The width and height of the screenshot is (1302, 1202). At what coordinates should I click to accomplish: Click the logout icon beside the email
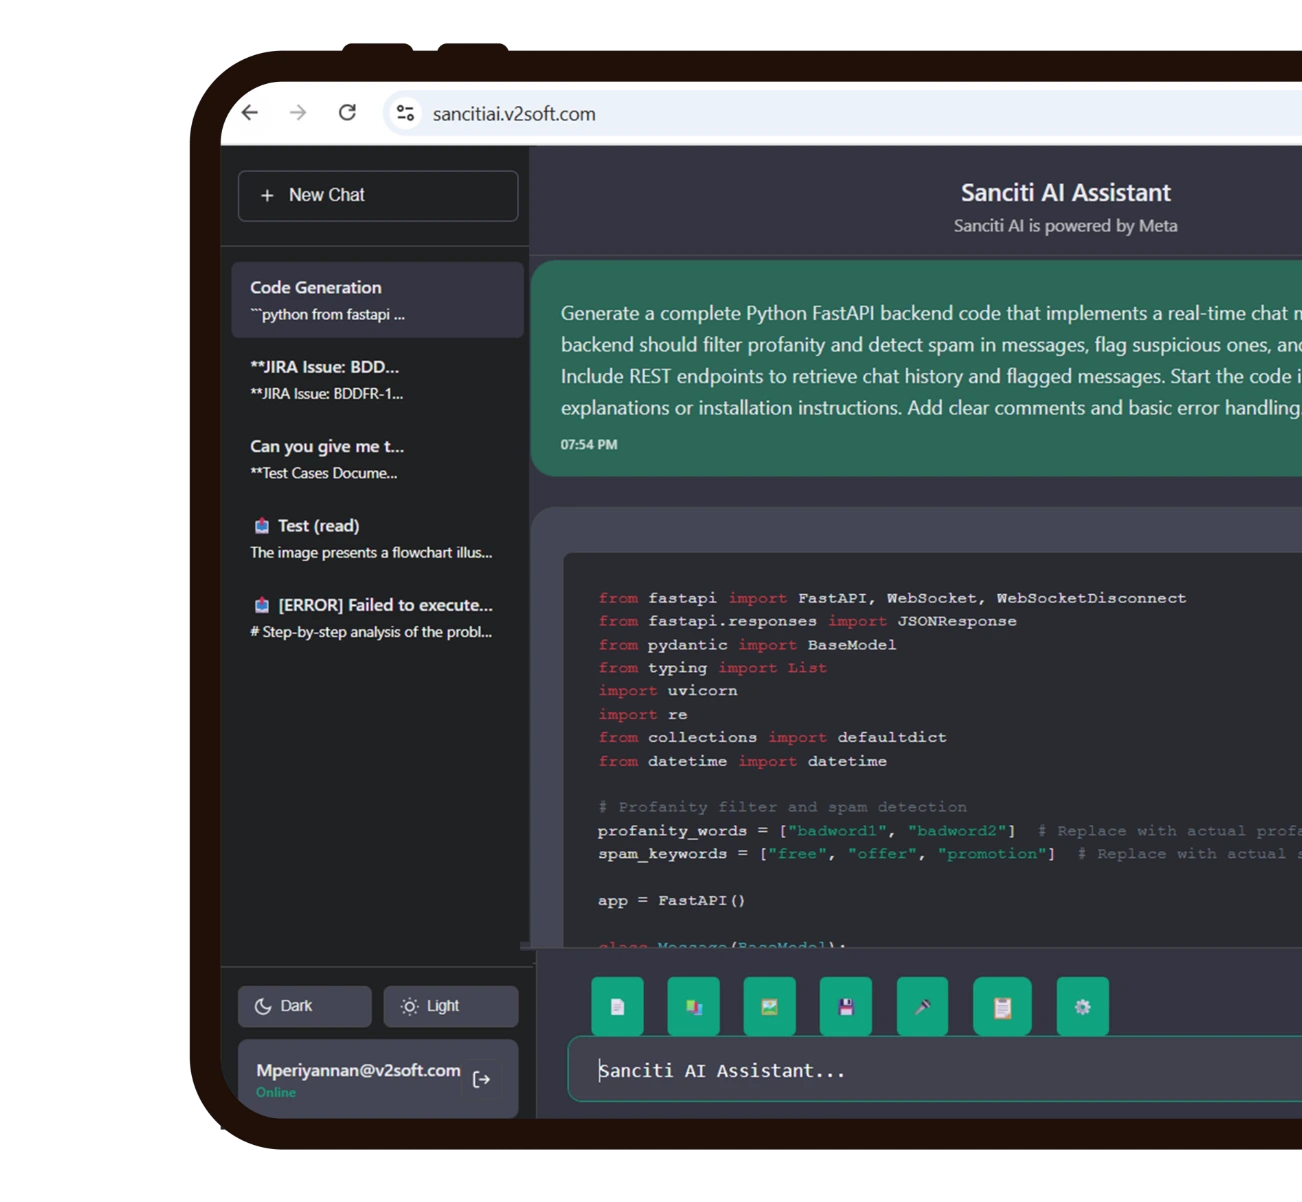click(x=481, y=1079)
